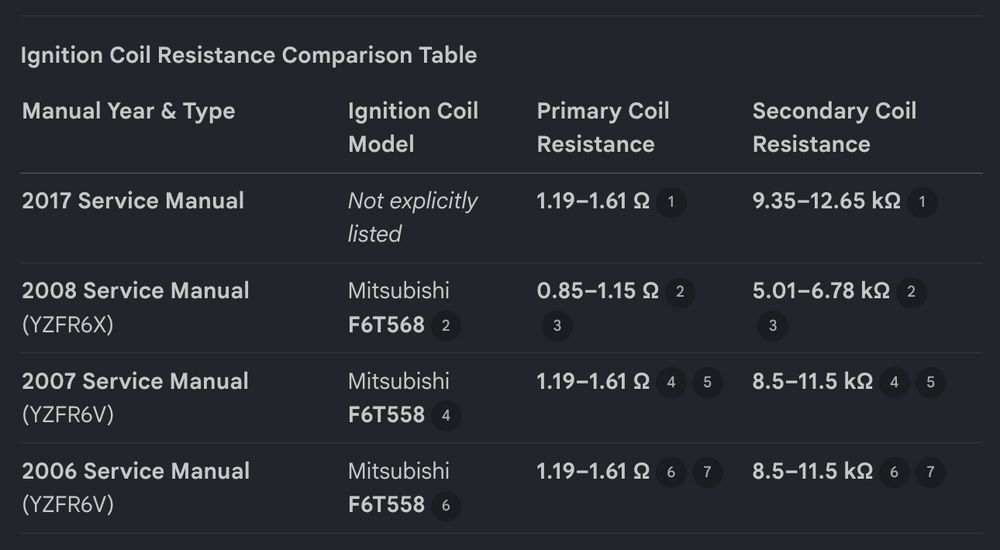Open citation 1 beside 1.19–1.61 Ω in 2017 row

pyautogui.click(x=671, y=202)
